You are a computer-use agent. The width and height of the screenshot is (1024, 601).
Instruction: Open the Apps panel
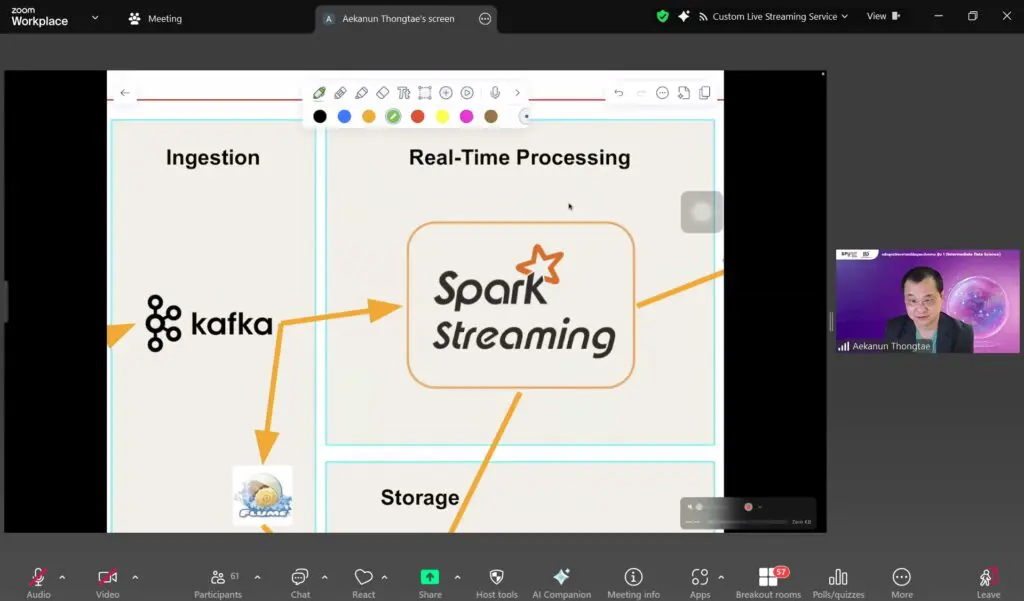click(699, 583)
